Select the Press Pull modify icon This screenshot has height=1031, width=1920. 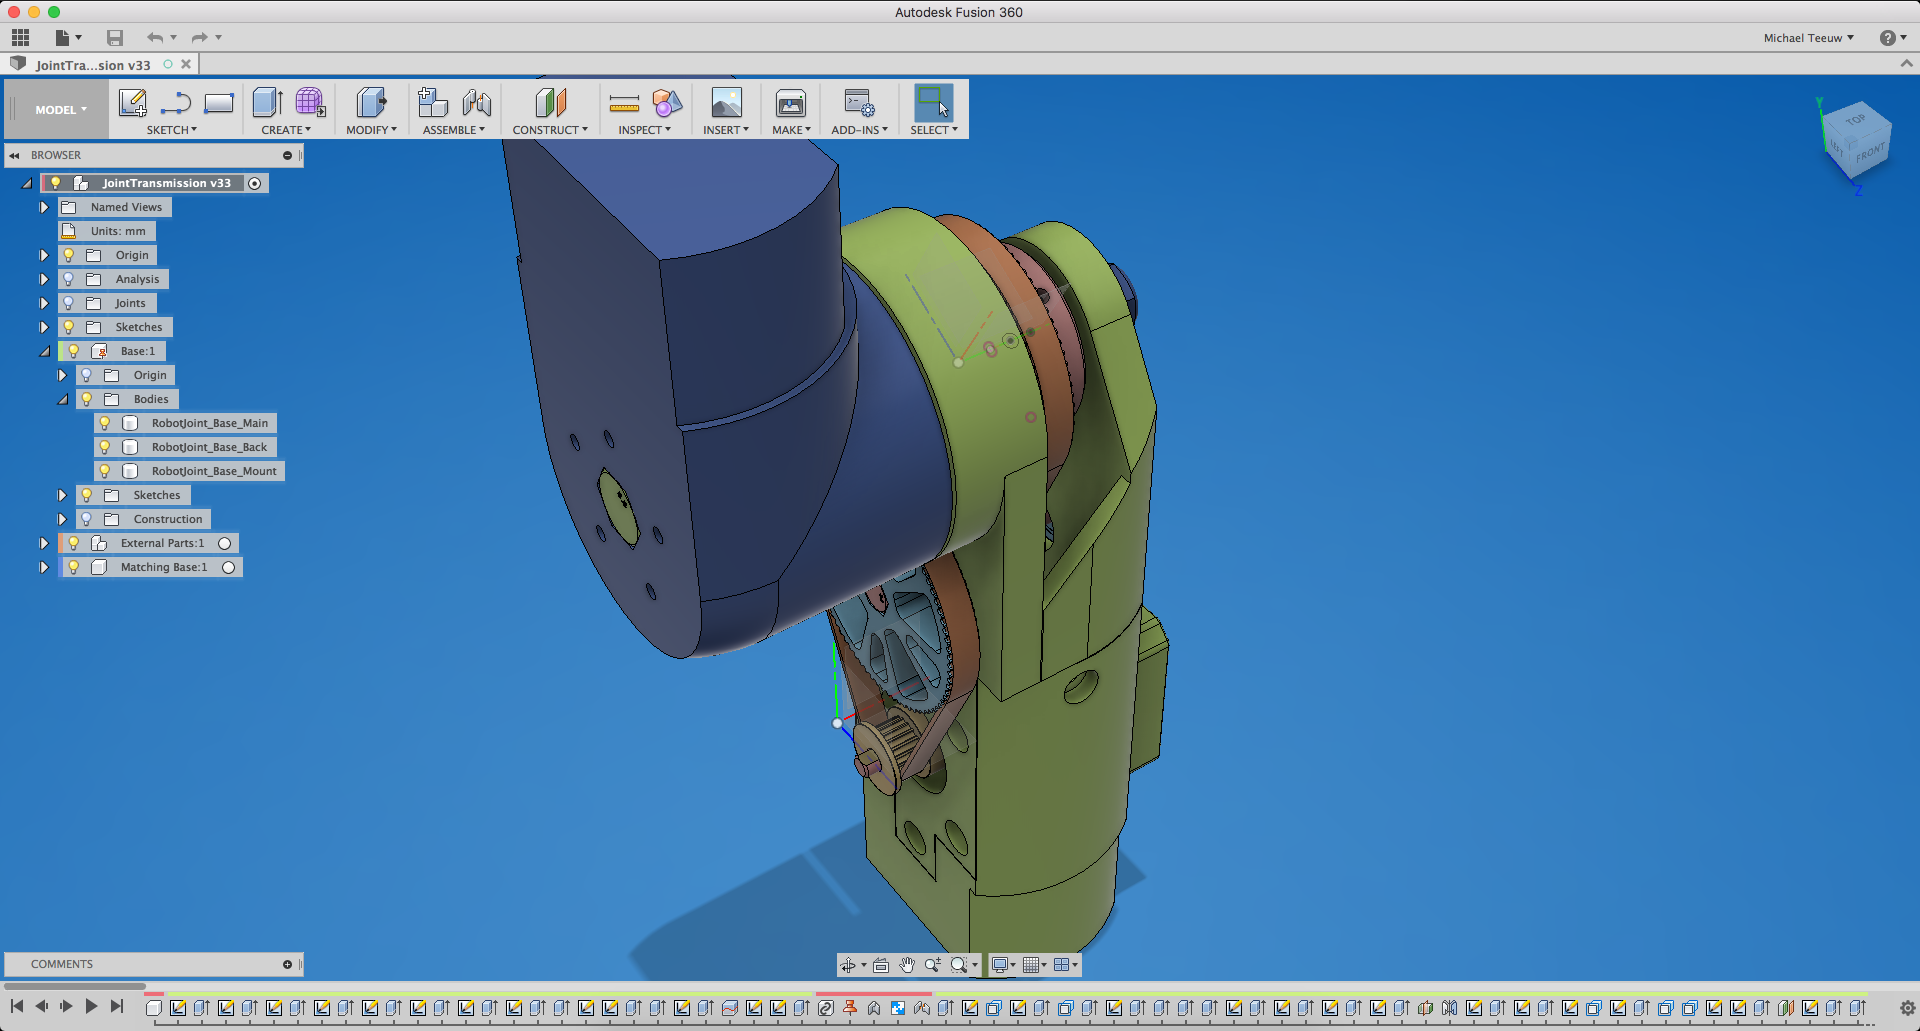point(371,103)
